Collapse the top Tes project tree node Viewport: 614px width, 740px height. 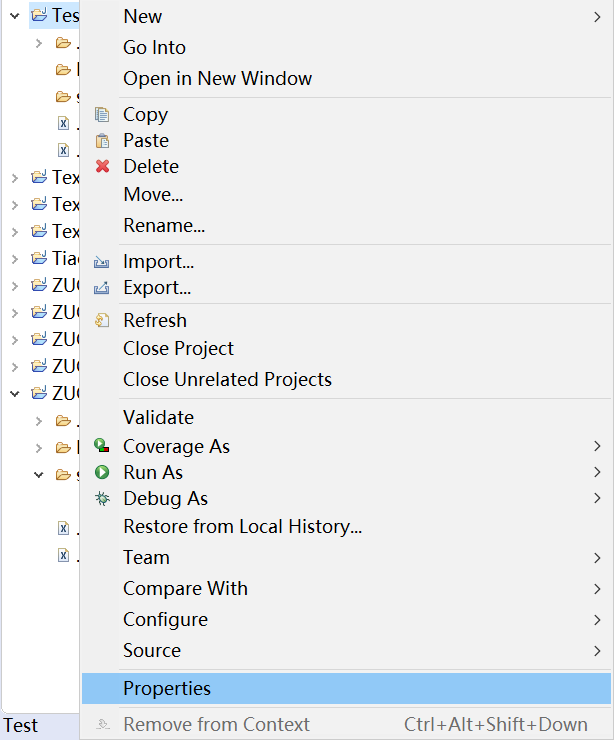[x=15, y=16]
